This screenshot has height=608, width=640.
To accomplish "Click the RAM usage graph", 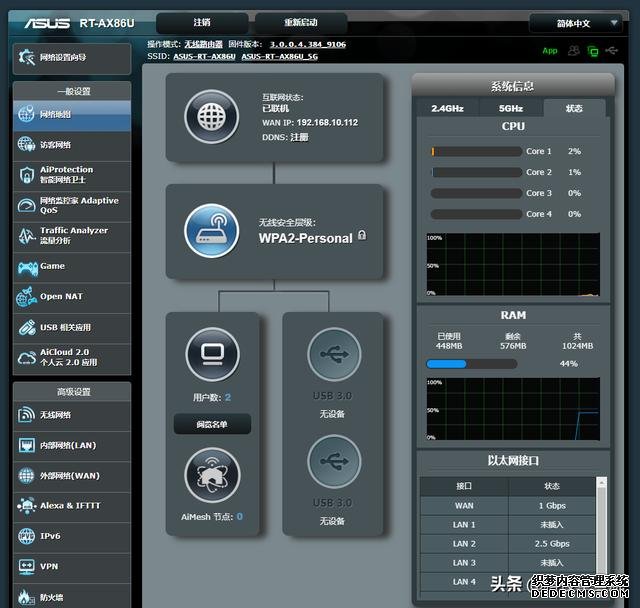I will coord(513,409).
